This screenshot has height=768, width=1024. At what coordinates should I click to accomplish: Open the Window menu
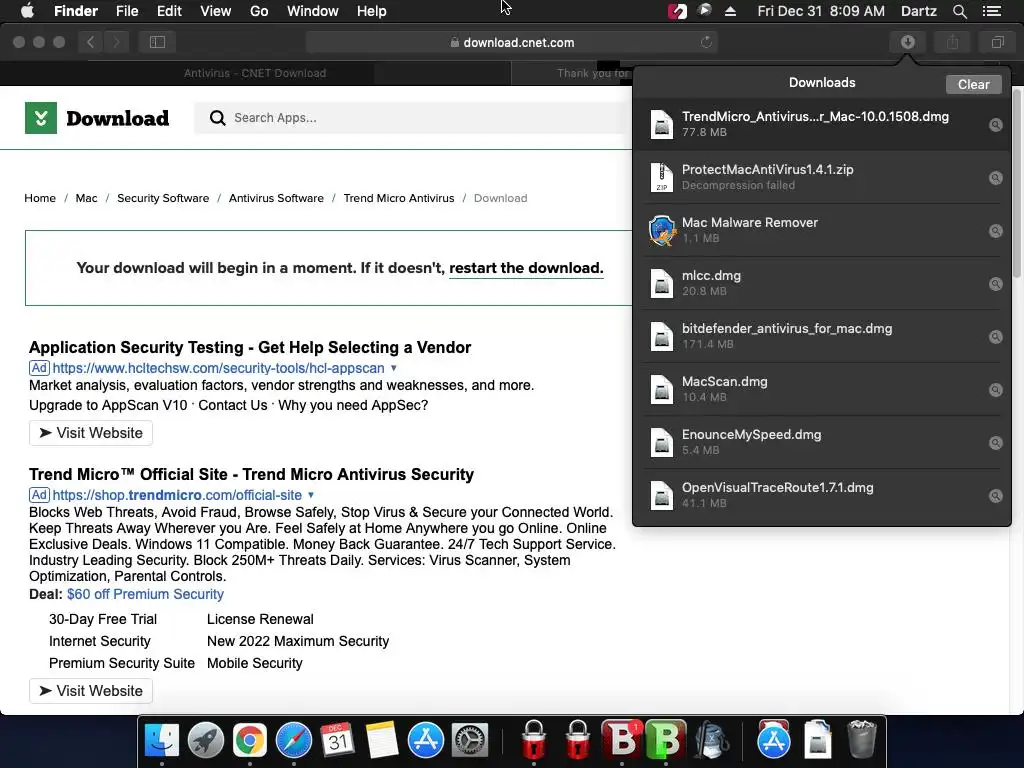tap(313, 11)
